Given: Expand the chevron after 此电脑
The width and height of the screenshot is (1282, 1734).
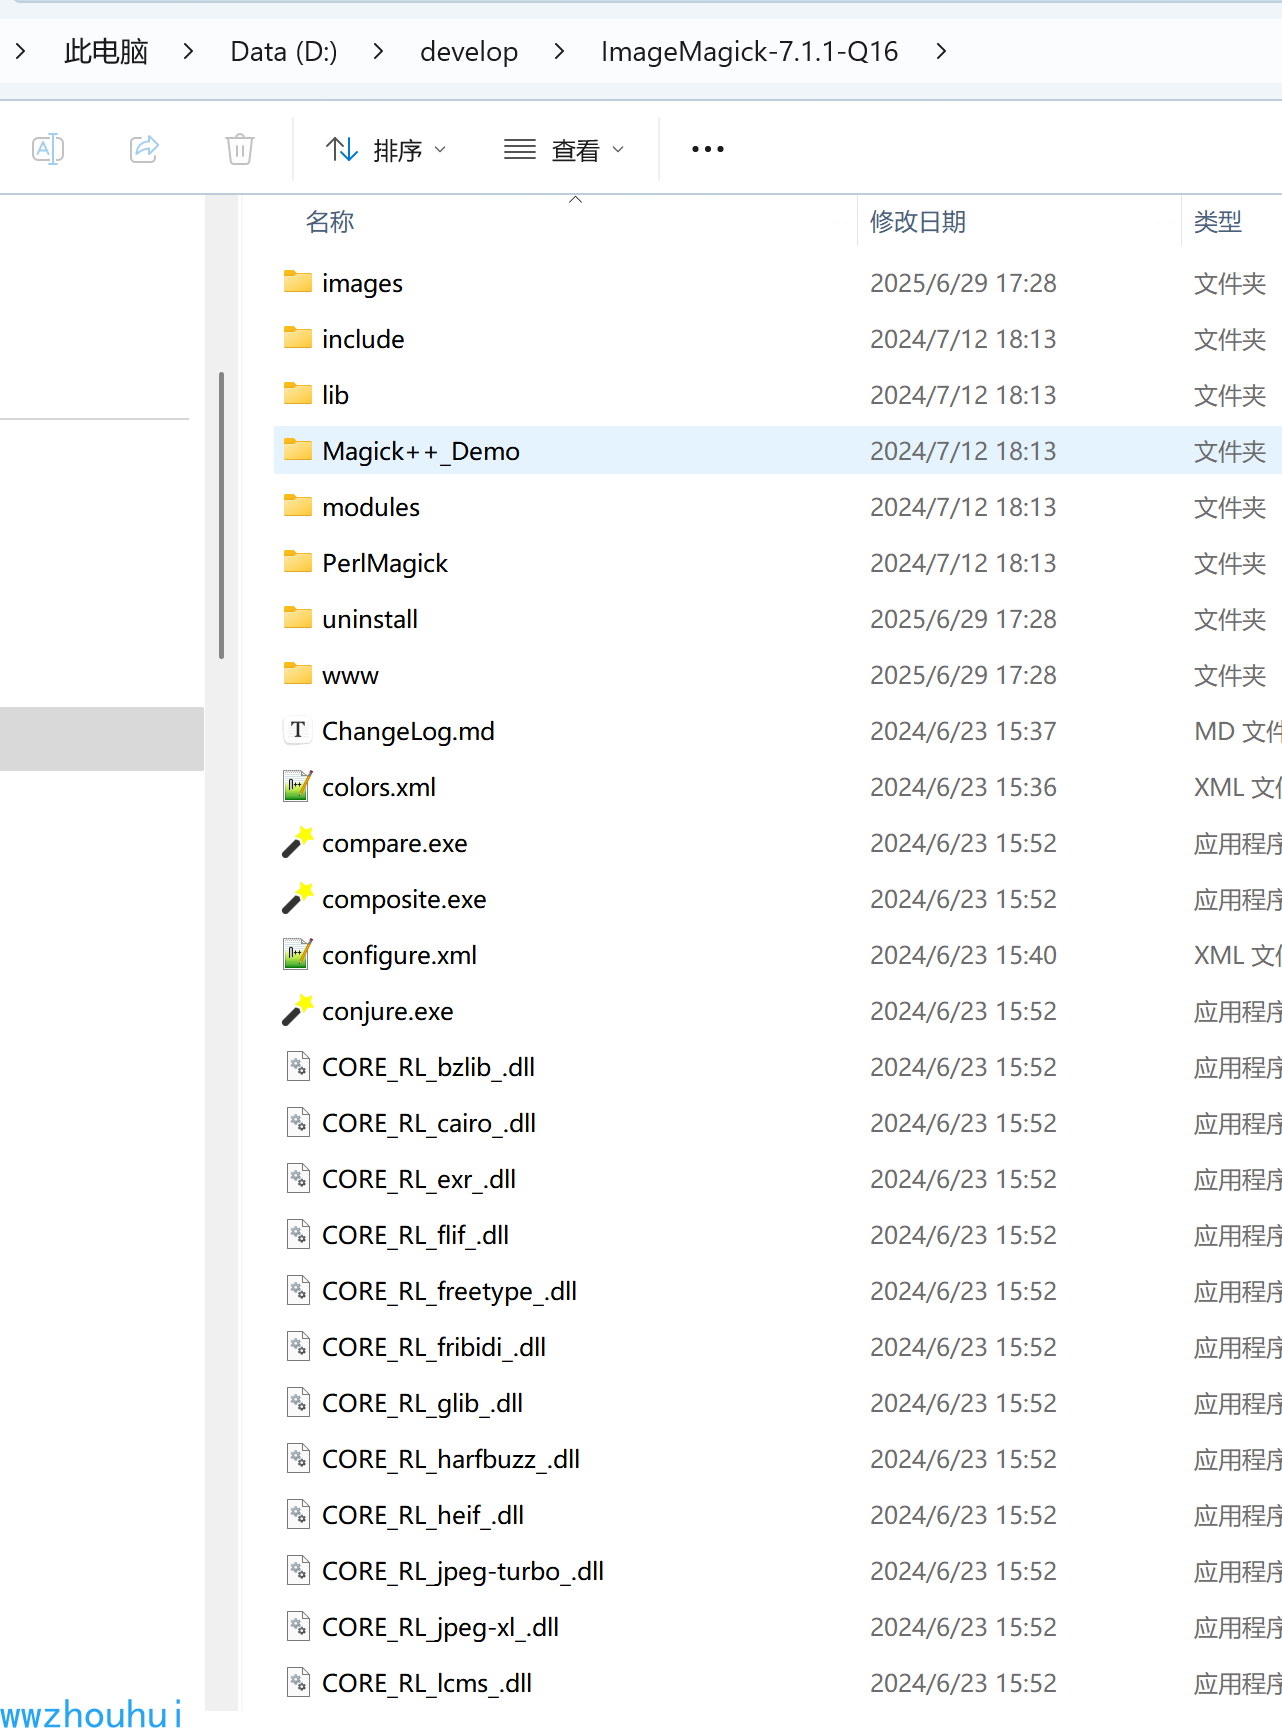Looking at the screenshot, I should click(188, 51).
